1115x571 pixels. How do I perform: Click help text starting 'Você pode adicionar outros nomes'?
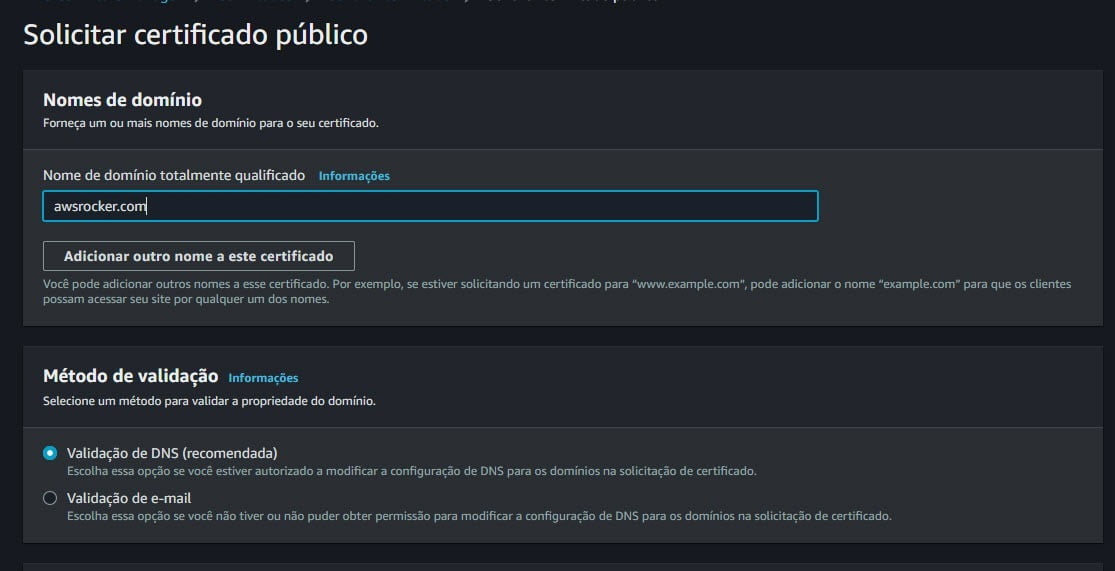pos(557,292)
